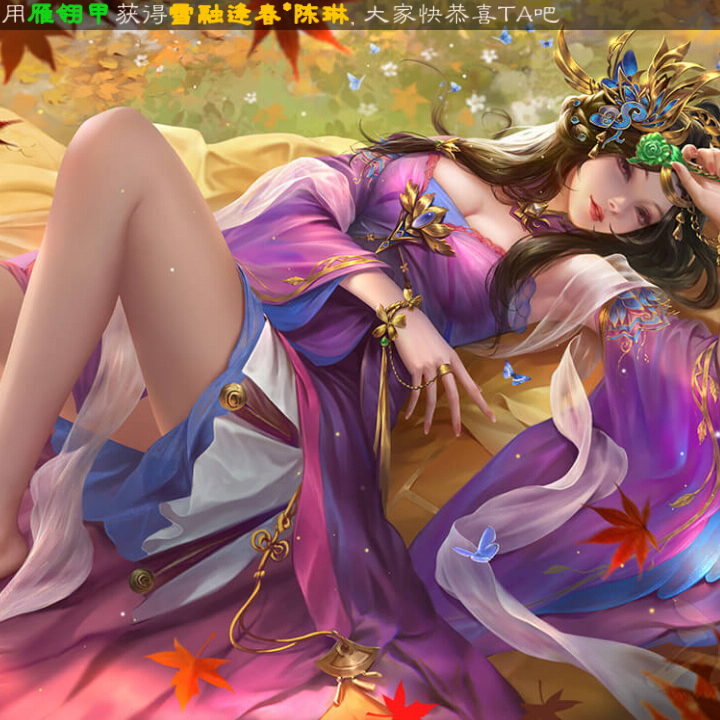Click the 大家快恭喜TA吧 congratulation text
Screen dimensions: 720x720
click(x=462, y=14)
